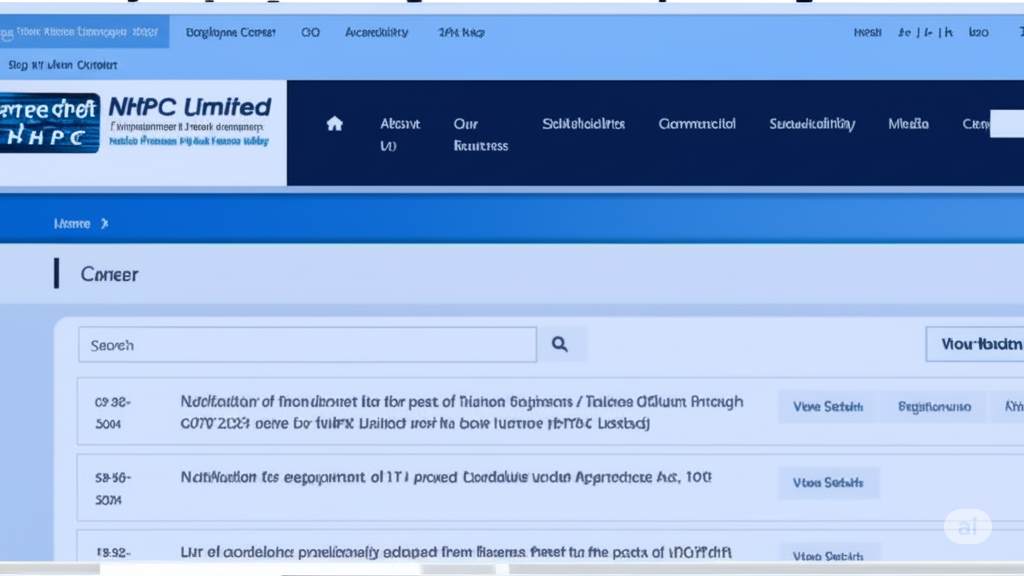This screenshot has width=1024, height=576.
Task: Click the Skip to Main Content link
Action: click(63, 65)
